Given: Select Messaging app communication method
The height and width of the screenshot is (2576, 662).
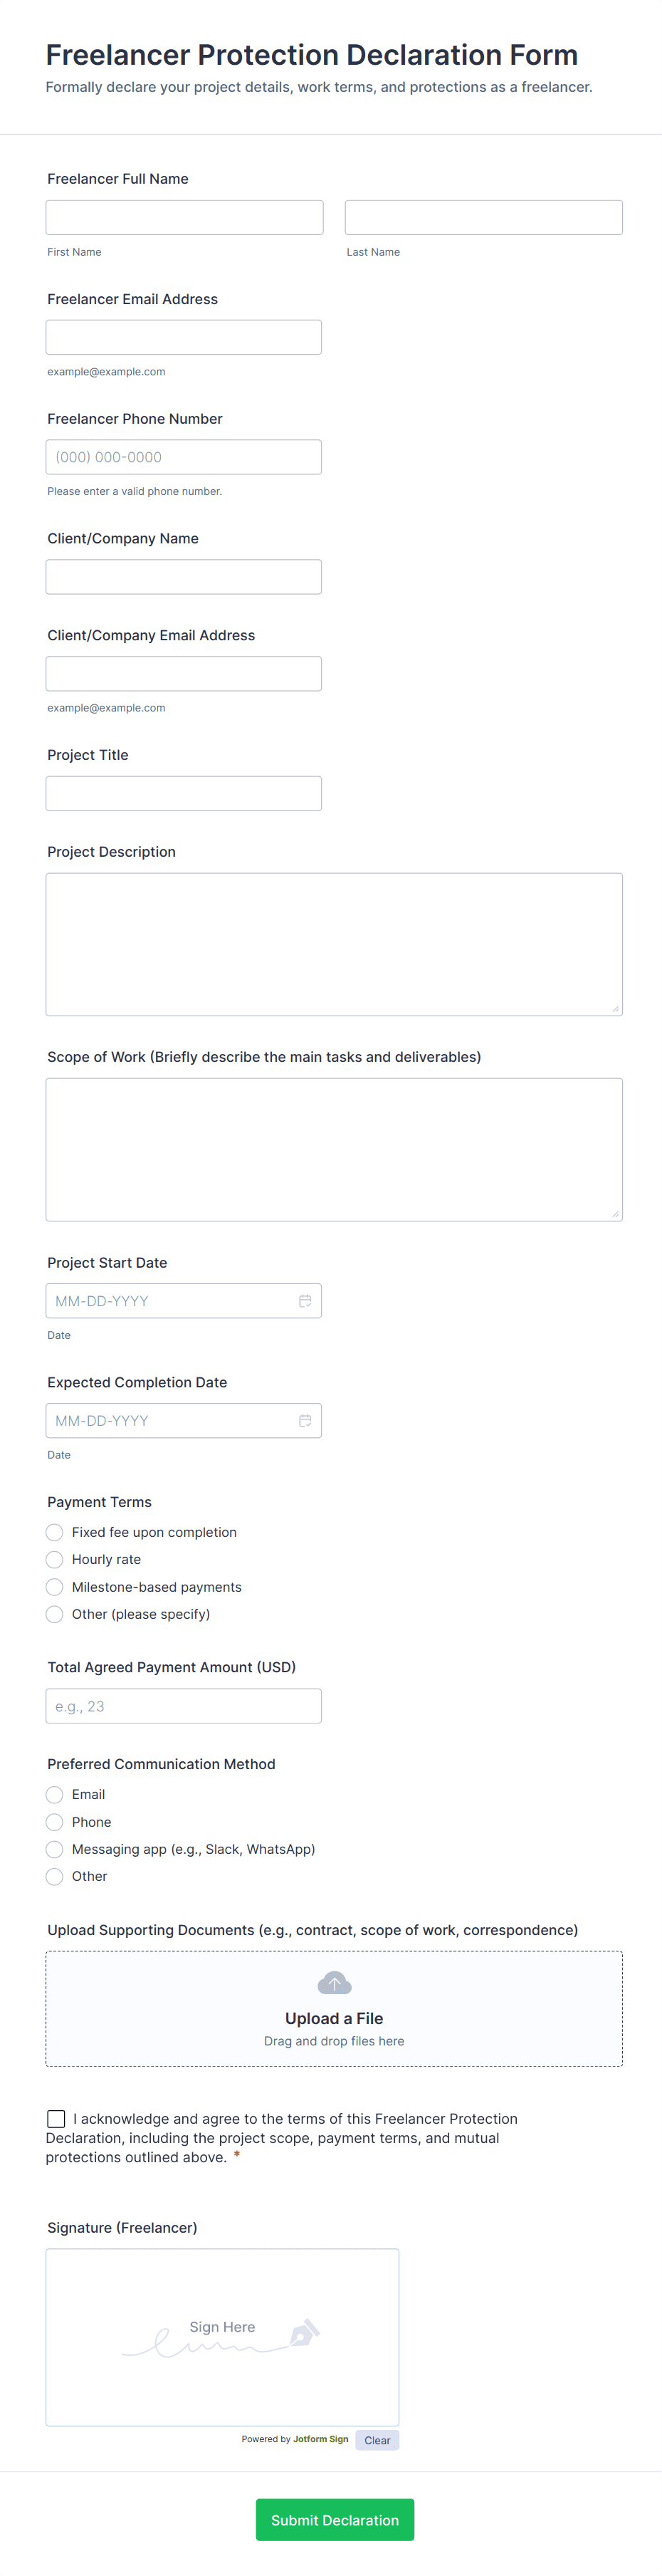Looking at the screenshot, I should pyautogui.click(x=55, y=1850).
